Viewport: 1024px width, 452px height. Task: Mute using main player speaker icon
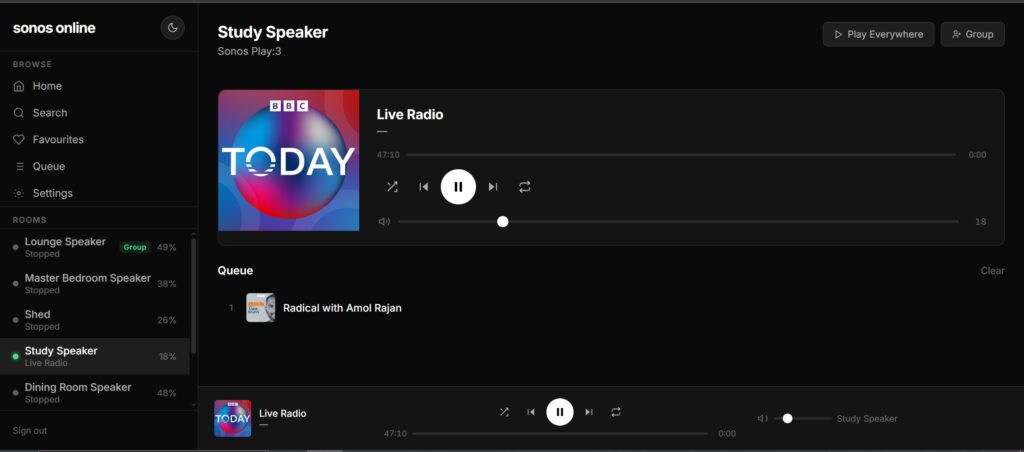pyautogui.click(x=384, y=221)
